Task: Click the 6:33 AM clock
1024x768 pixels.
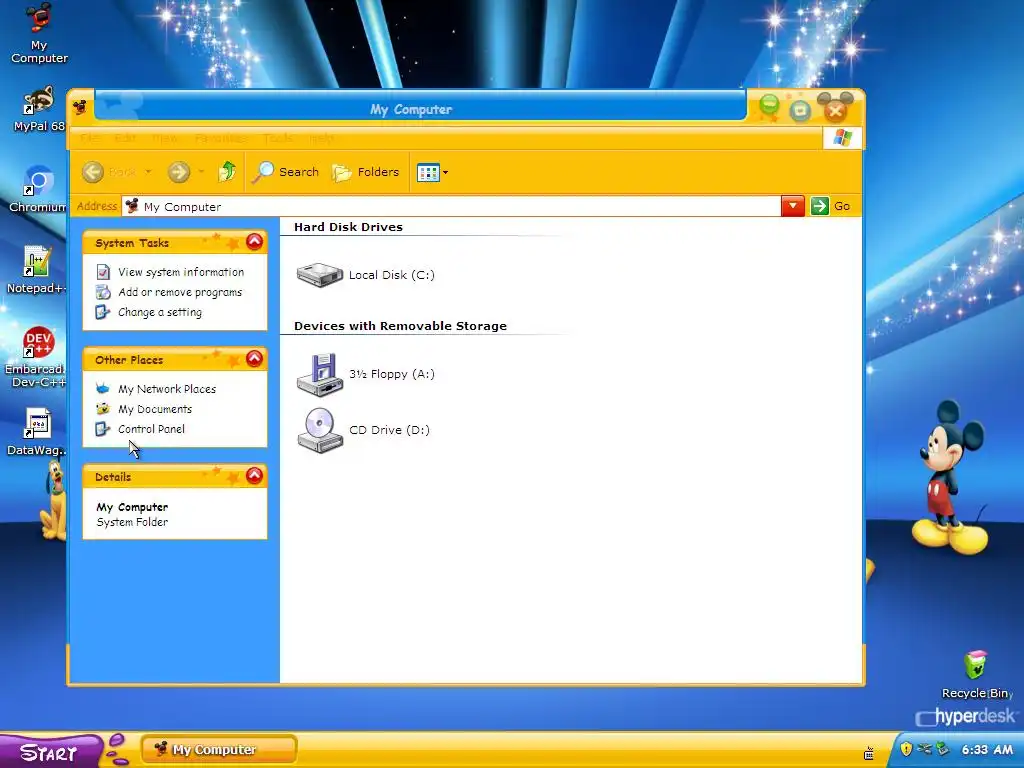Action: (x=987, y=750)
